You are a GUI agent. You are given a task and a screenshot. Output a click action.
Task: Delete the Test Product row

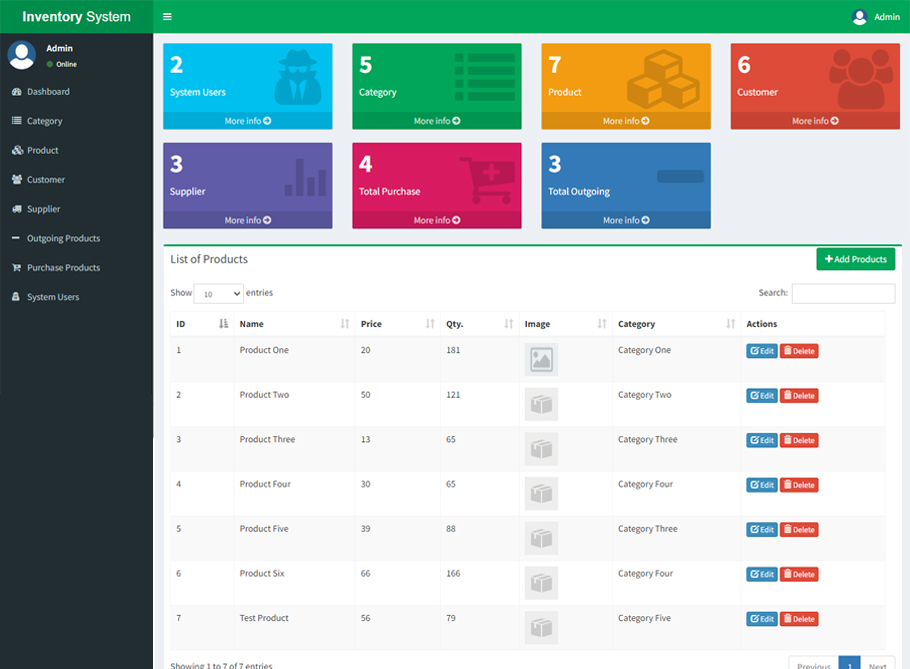tap(799, 618)
